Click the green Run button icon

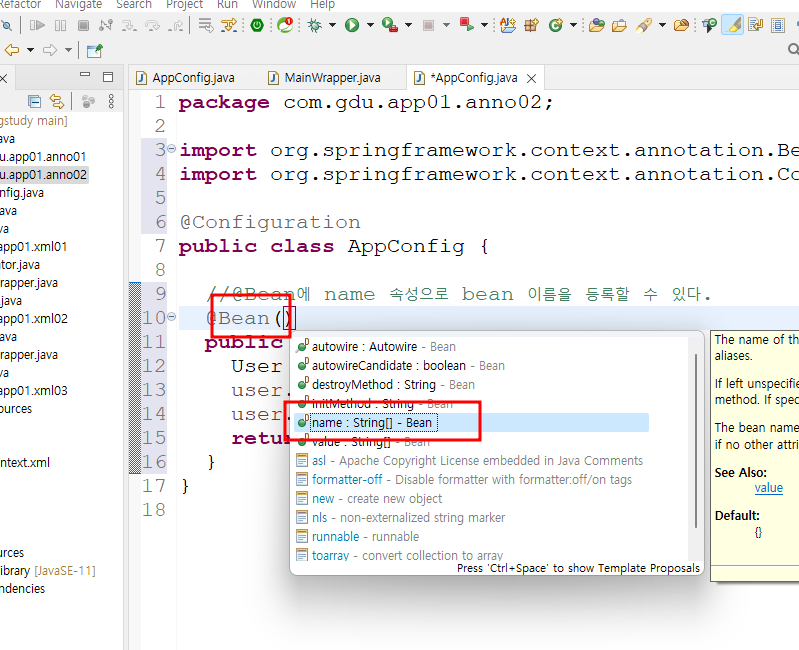pos(352,24)
